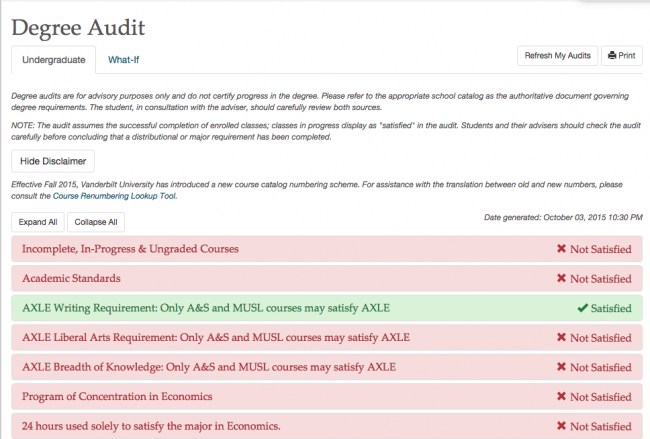Select the Undergraduate tab
This screenshot has width=650, height=439.
point(53,60)
